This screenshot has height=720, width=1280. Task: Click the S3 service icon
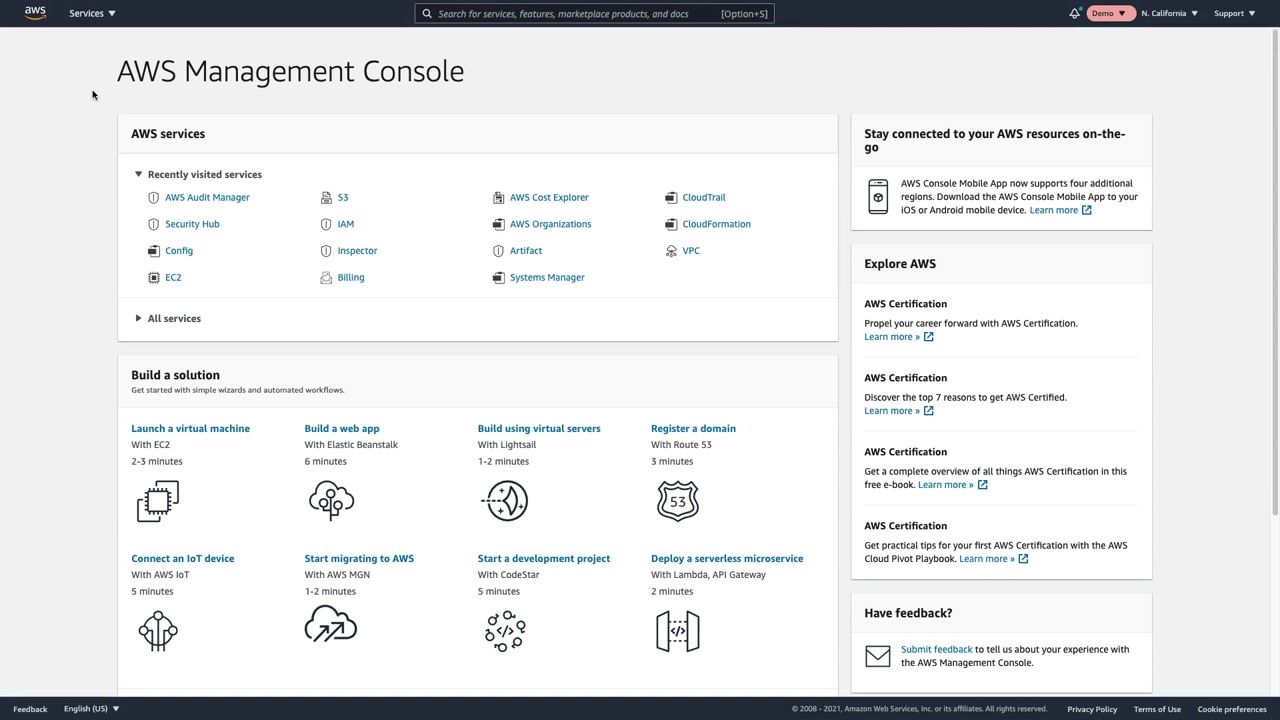pos(326,198)
